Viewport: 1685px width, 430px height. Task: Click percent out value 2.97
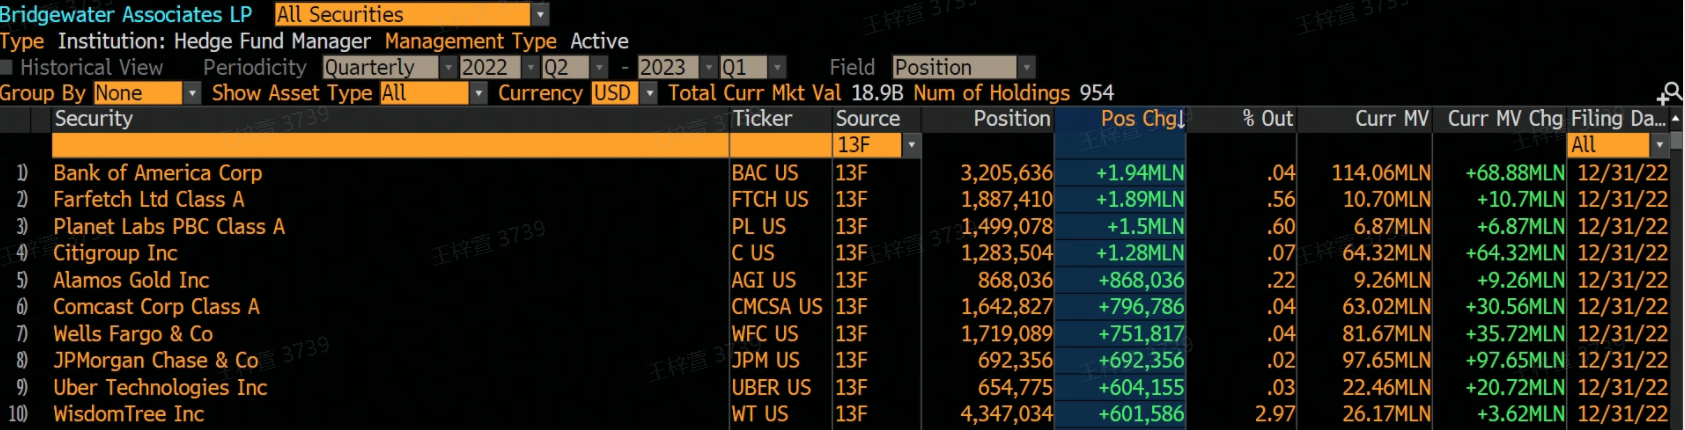coord(1275,414)
